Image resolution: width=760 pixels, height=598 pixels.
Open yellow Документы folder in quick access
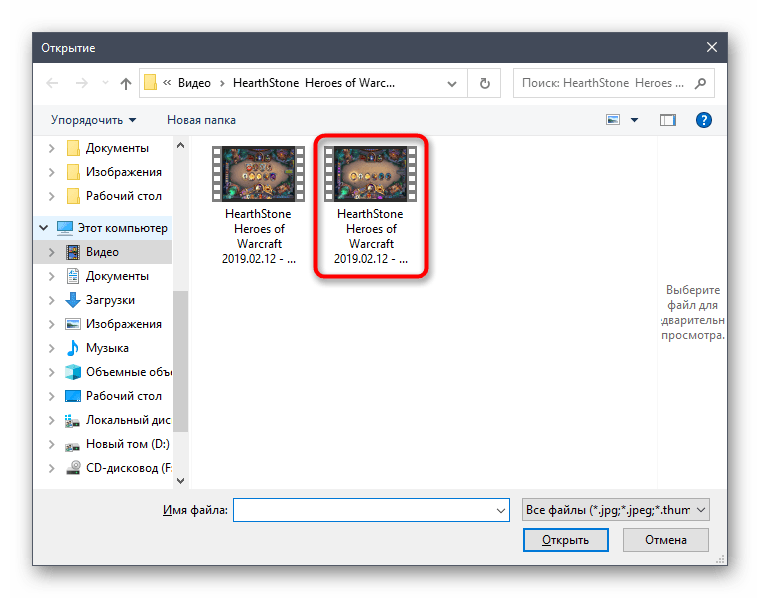(x=108, y=148)
